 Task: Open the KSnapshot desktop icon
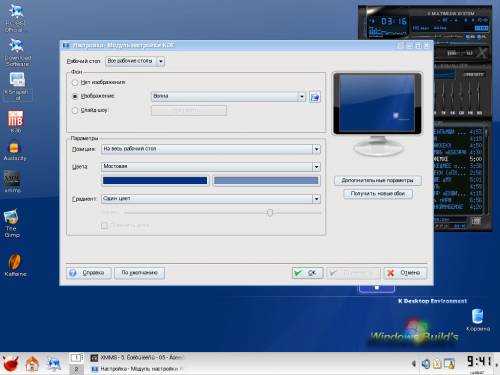(x=17, y=86)
